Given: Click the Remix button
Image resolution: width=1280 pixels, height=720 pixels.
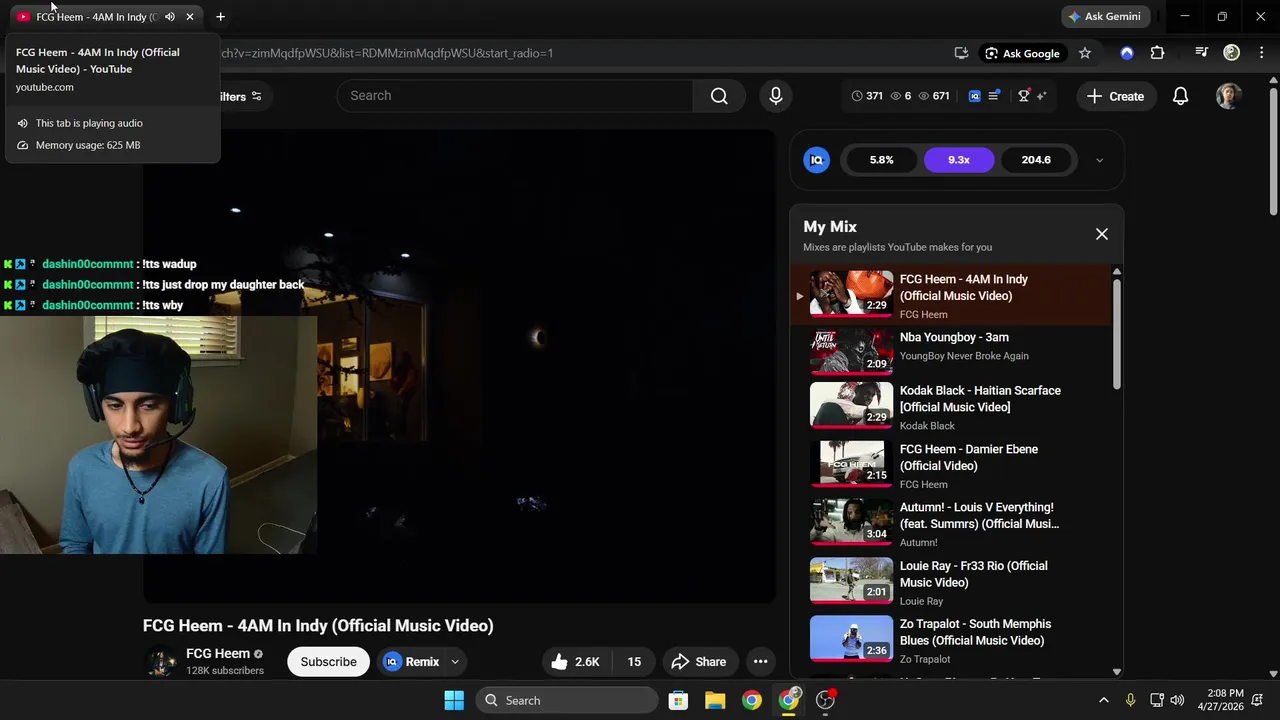Looking at the screenshot, I should coord(412,661).
